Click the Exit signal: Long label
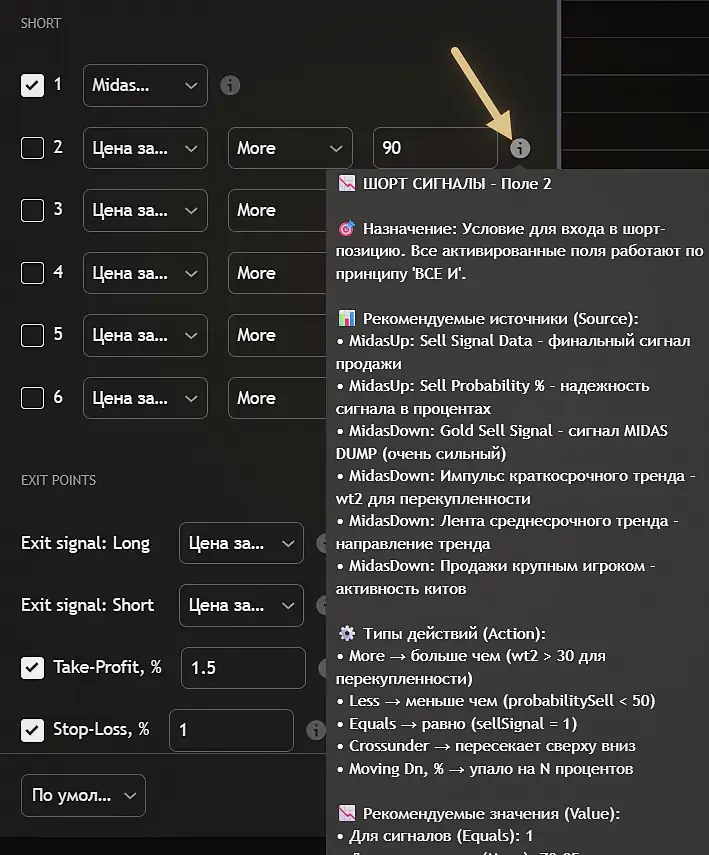 point(85,543)
